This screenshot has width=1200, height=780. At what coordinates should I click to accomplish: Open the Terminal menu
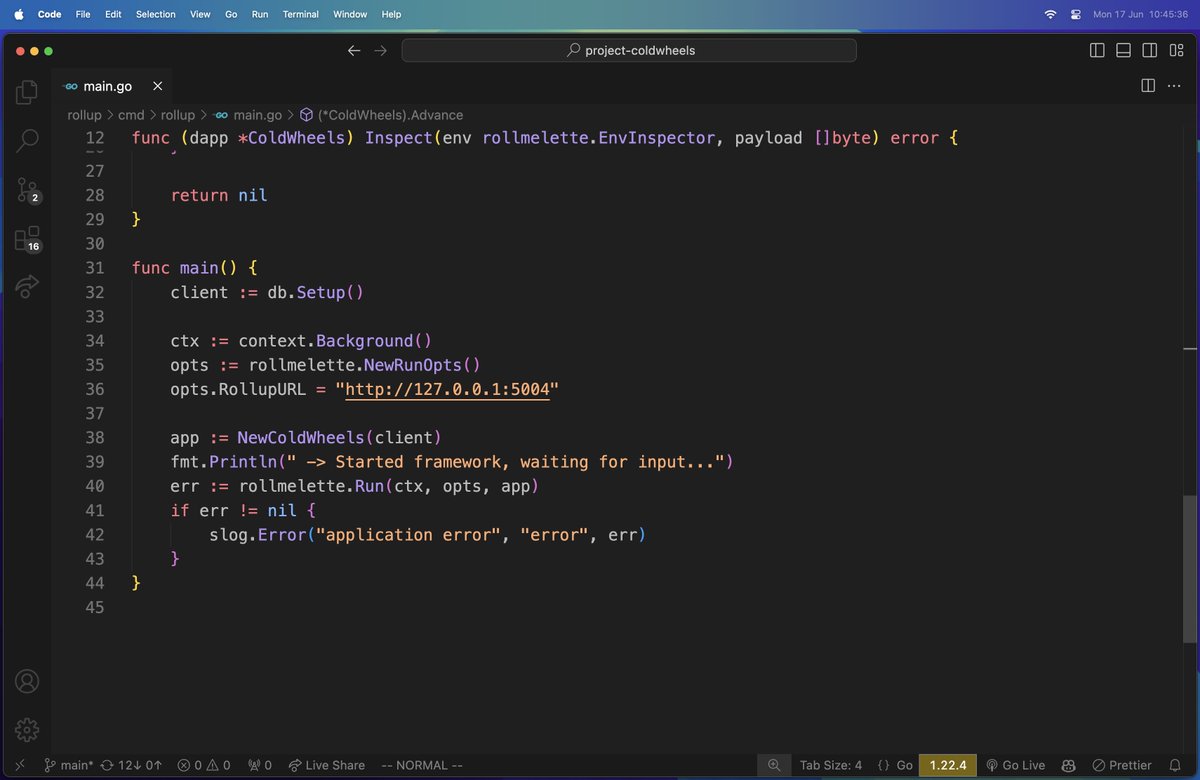[x=301, y=14]
